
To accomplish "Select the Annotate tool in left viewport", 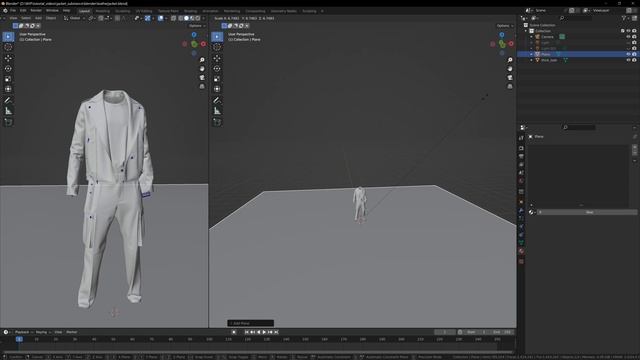I will (8, 100).
